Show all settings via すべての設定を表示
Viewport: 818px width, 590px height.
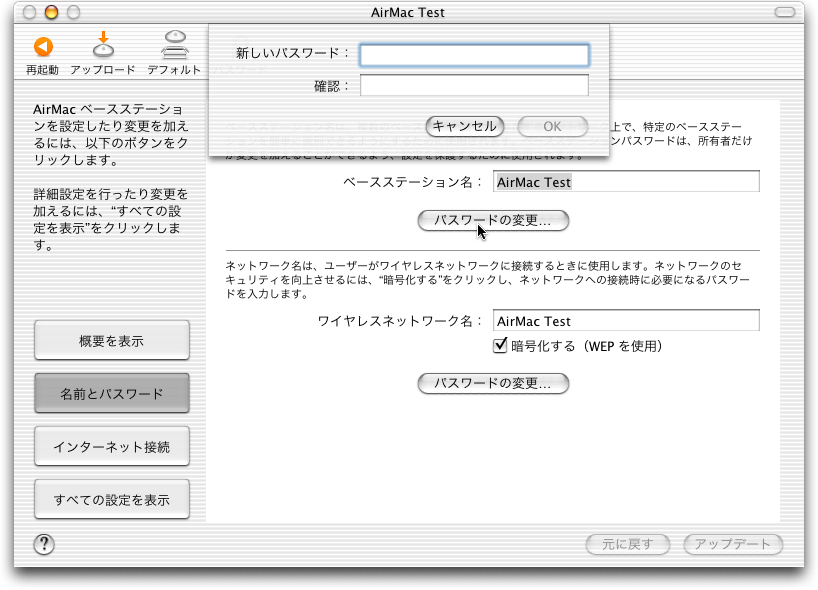click(x=112, y=499)
